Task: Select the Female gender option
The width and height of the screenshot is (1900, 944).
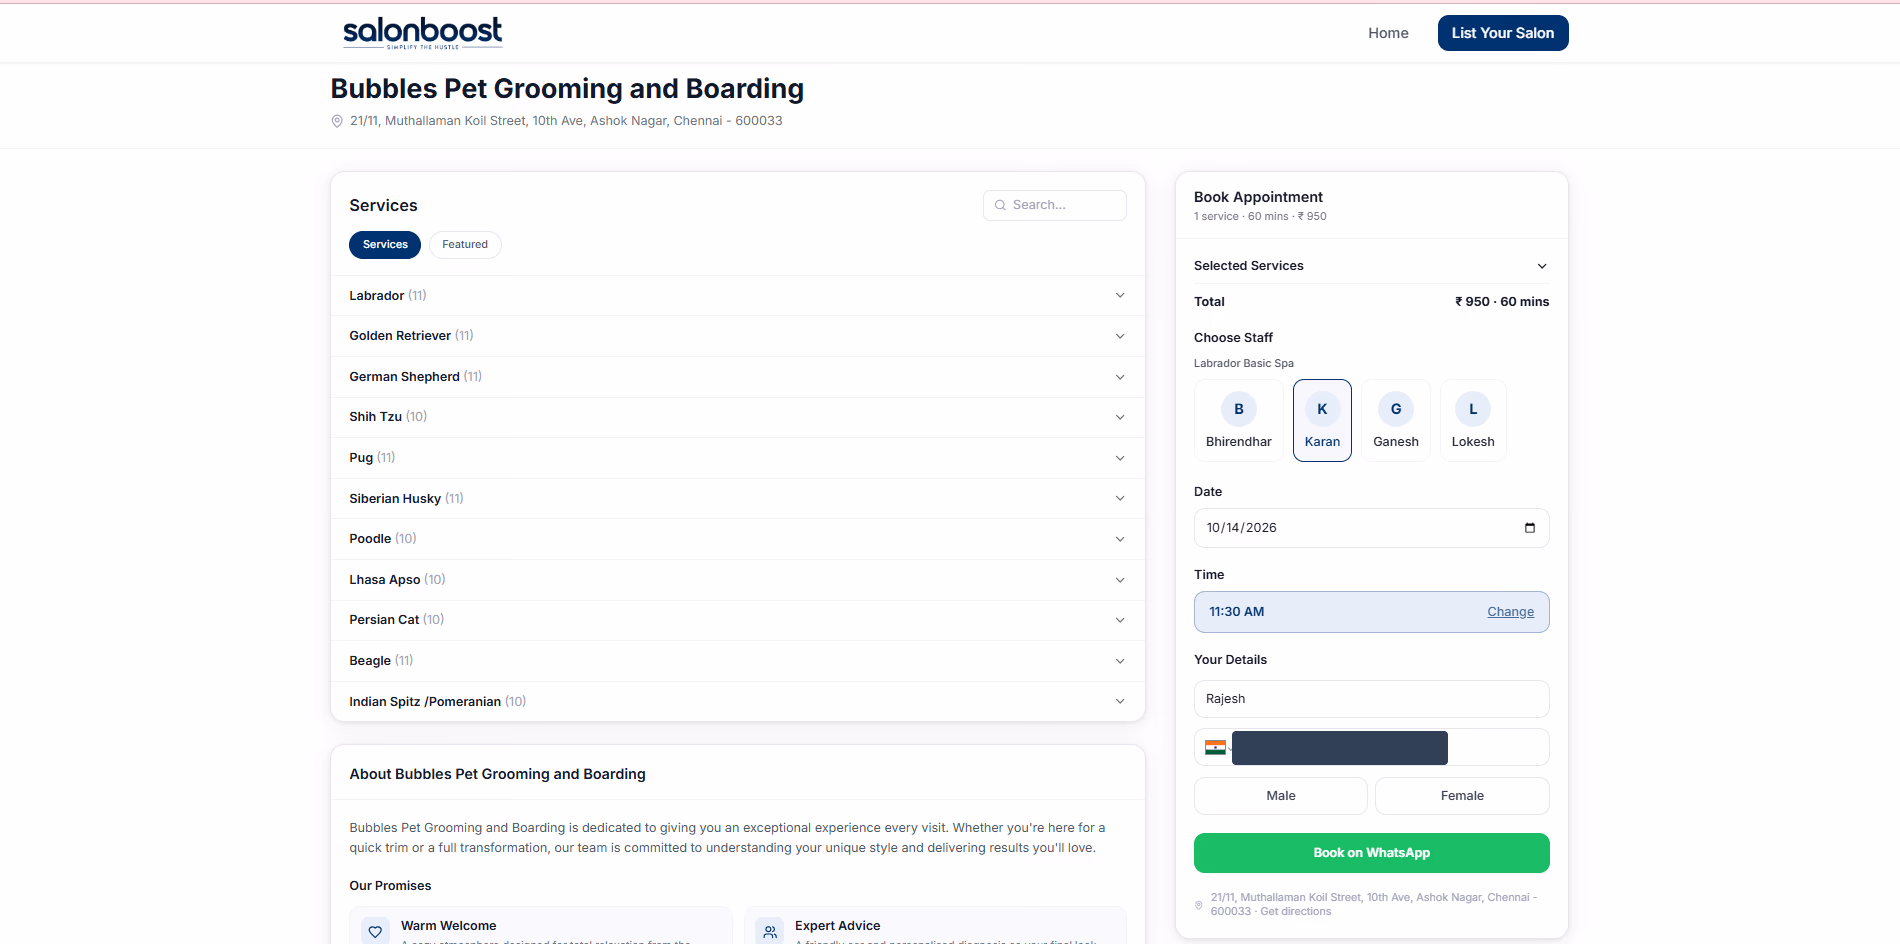Action: (x=1462, y=796)
